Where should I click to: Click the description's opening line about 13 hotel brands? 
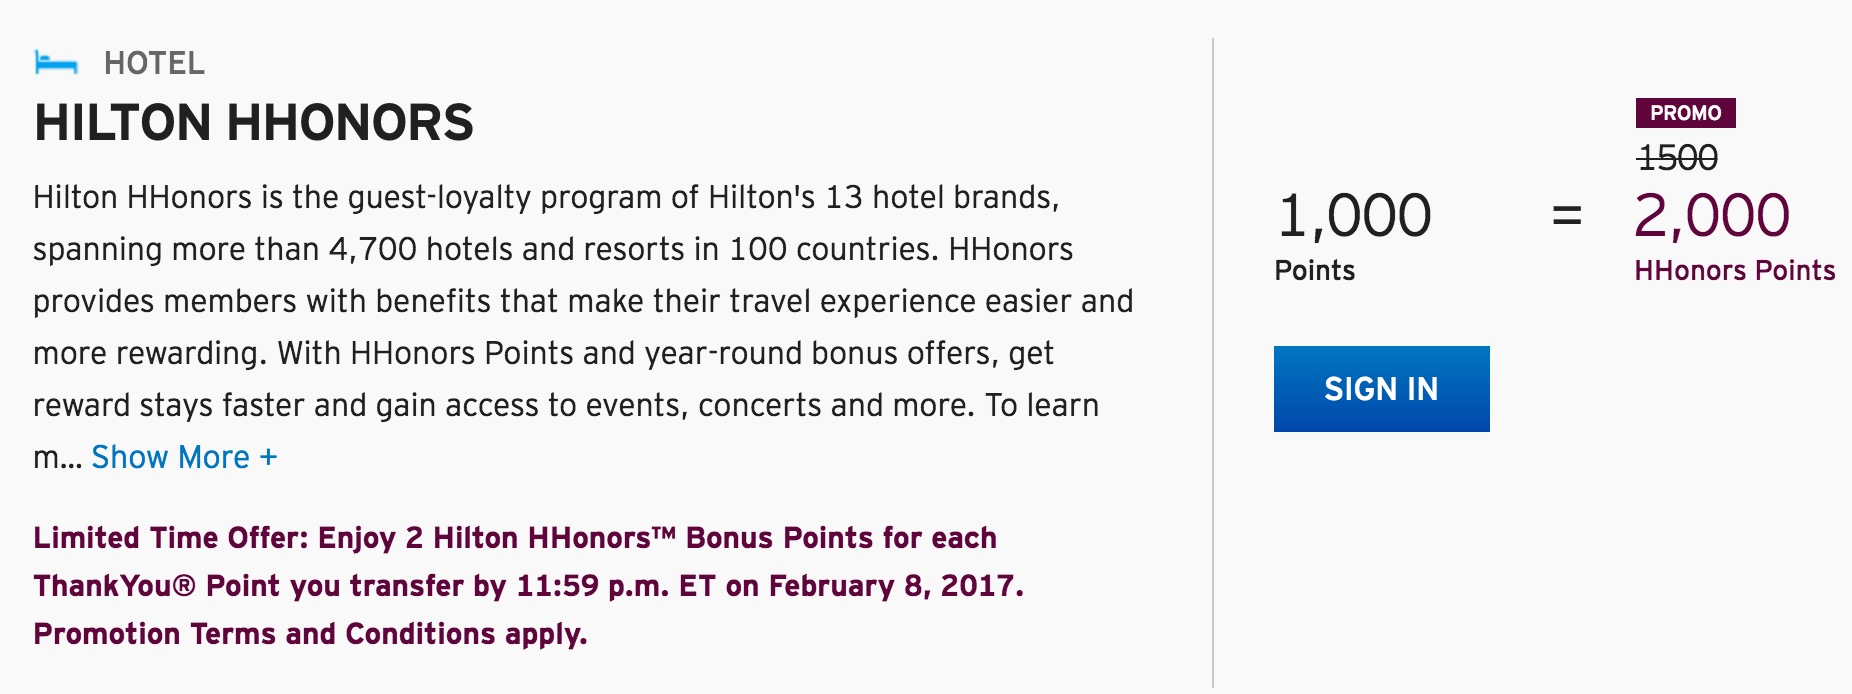pyautogui.click(x=545, y=197)
